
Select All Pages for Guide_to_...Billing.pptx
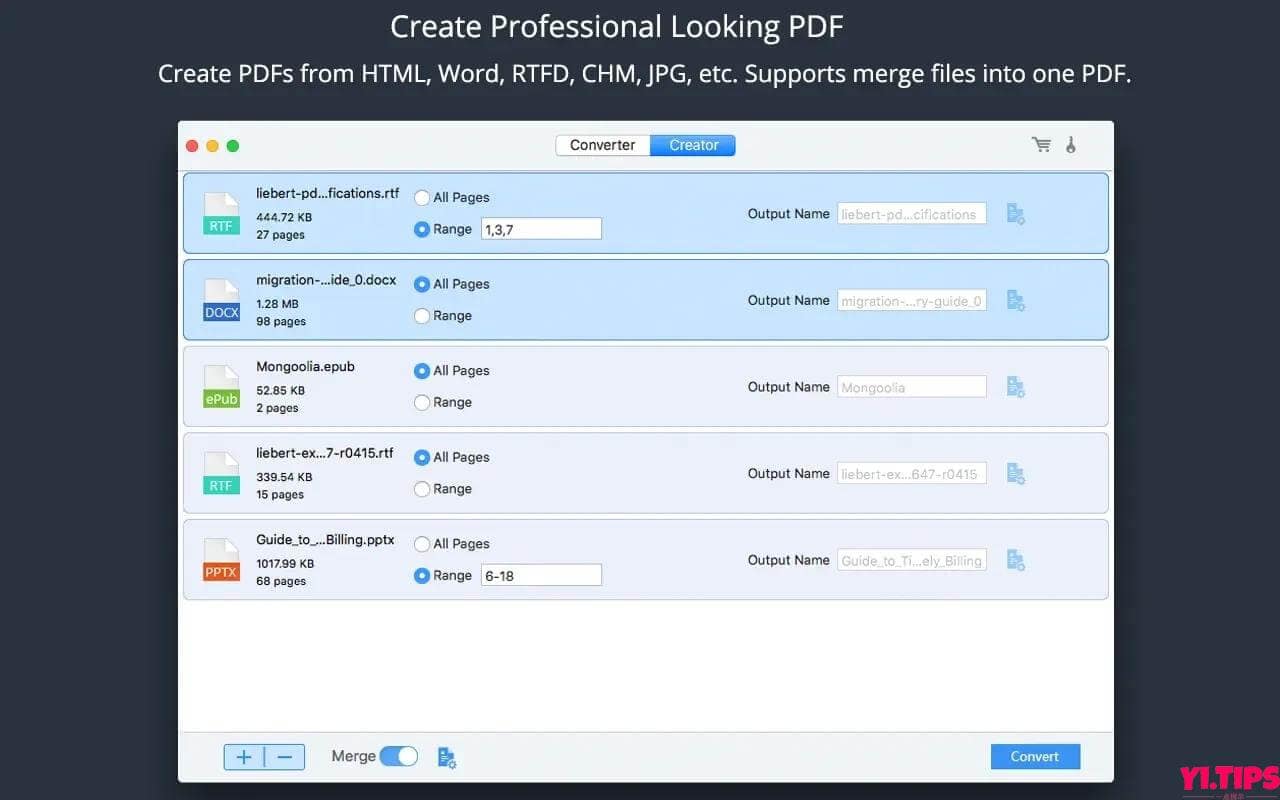click(422, 543)
